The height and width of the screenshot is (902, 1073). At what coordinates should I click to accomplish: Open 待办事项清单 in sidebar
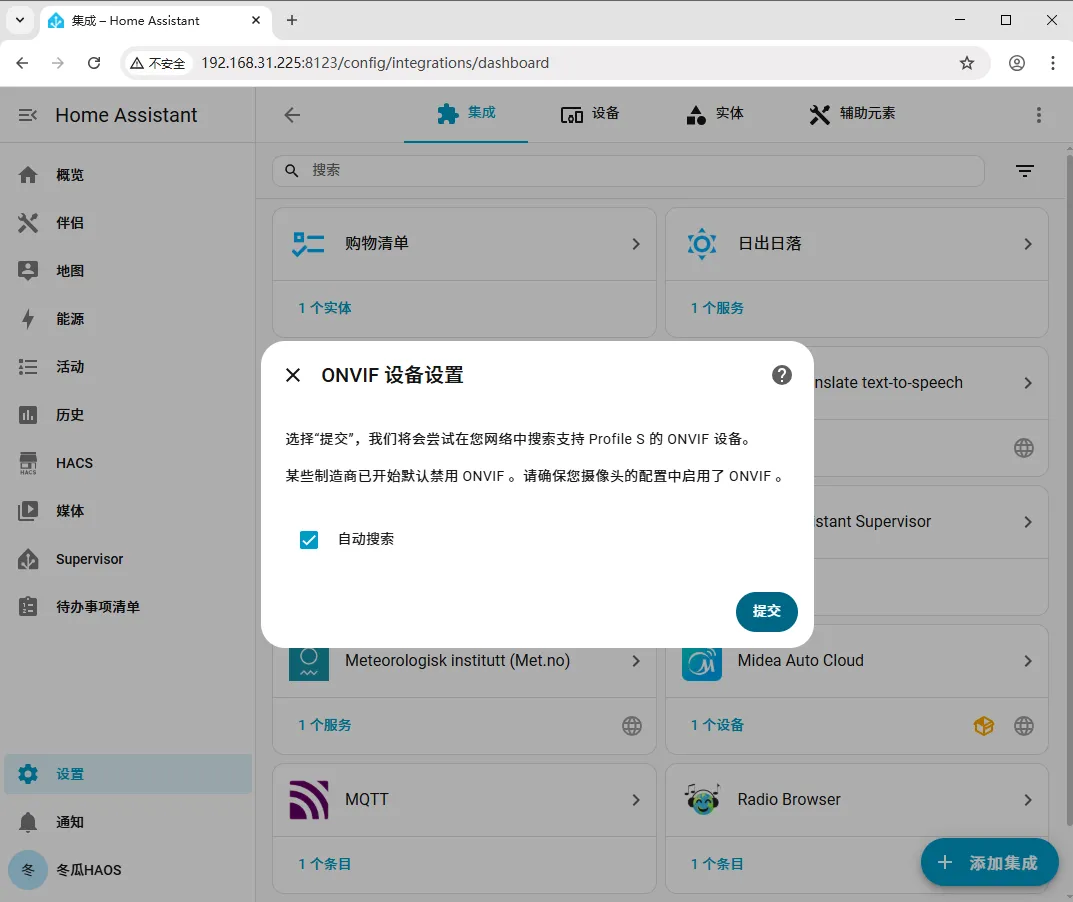tap(127, 607)
